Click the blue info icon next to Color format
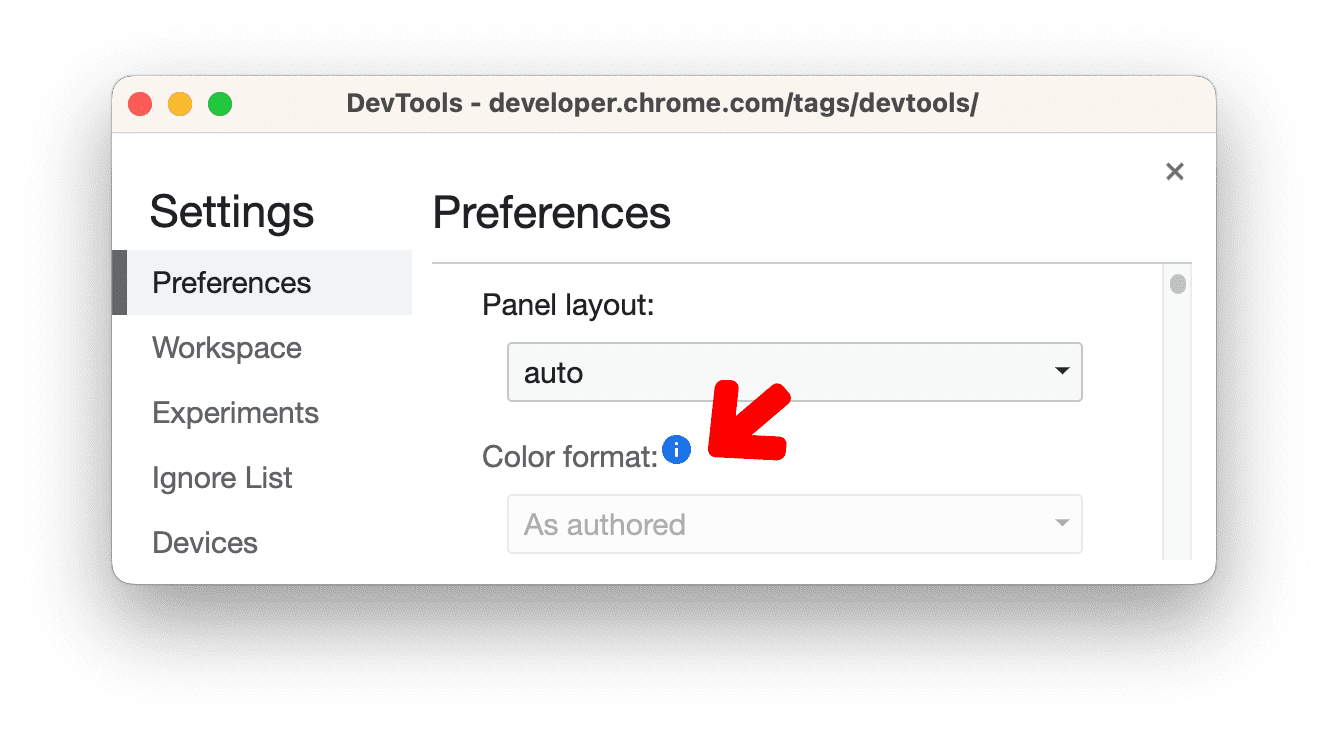1328x732 pixels. click(x=677, y=450)
